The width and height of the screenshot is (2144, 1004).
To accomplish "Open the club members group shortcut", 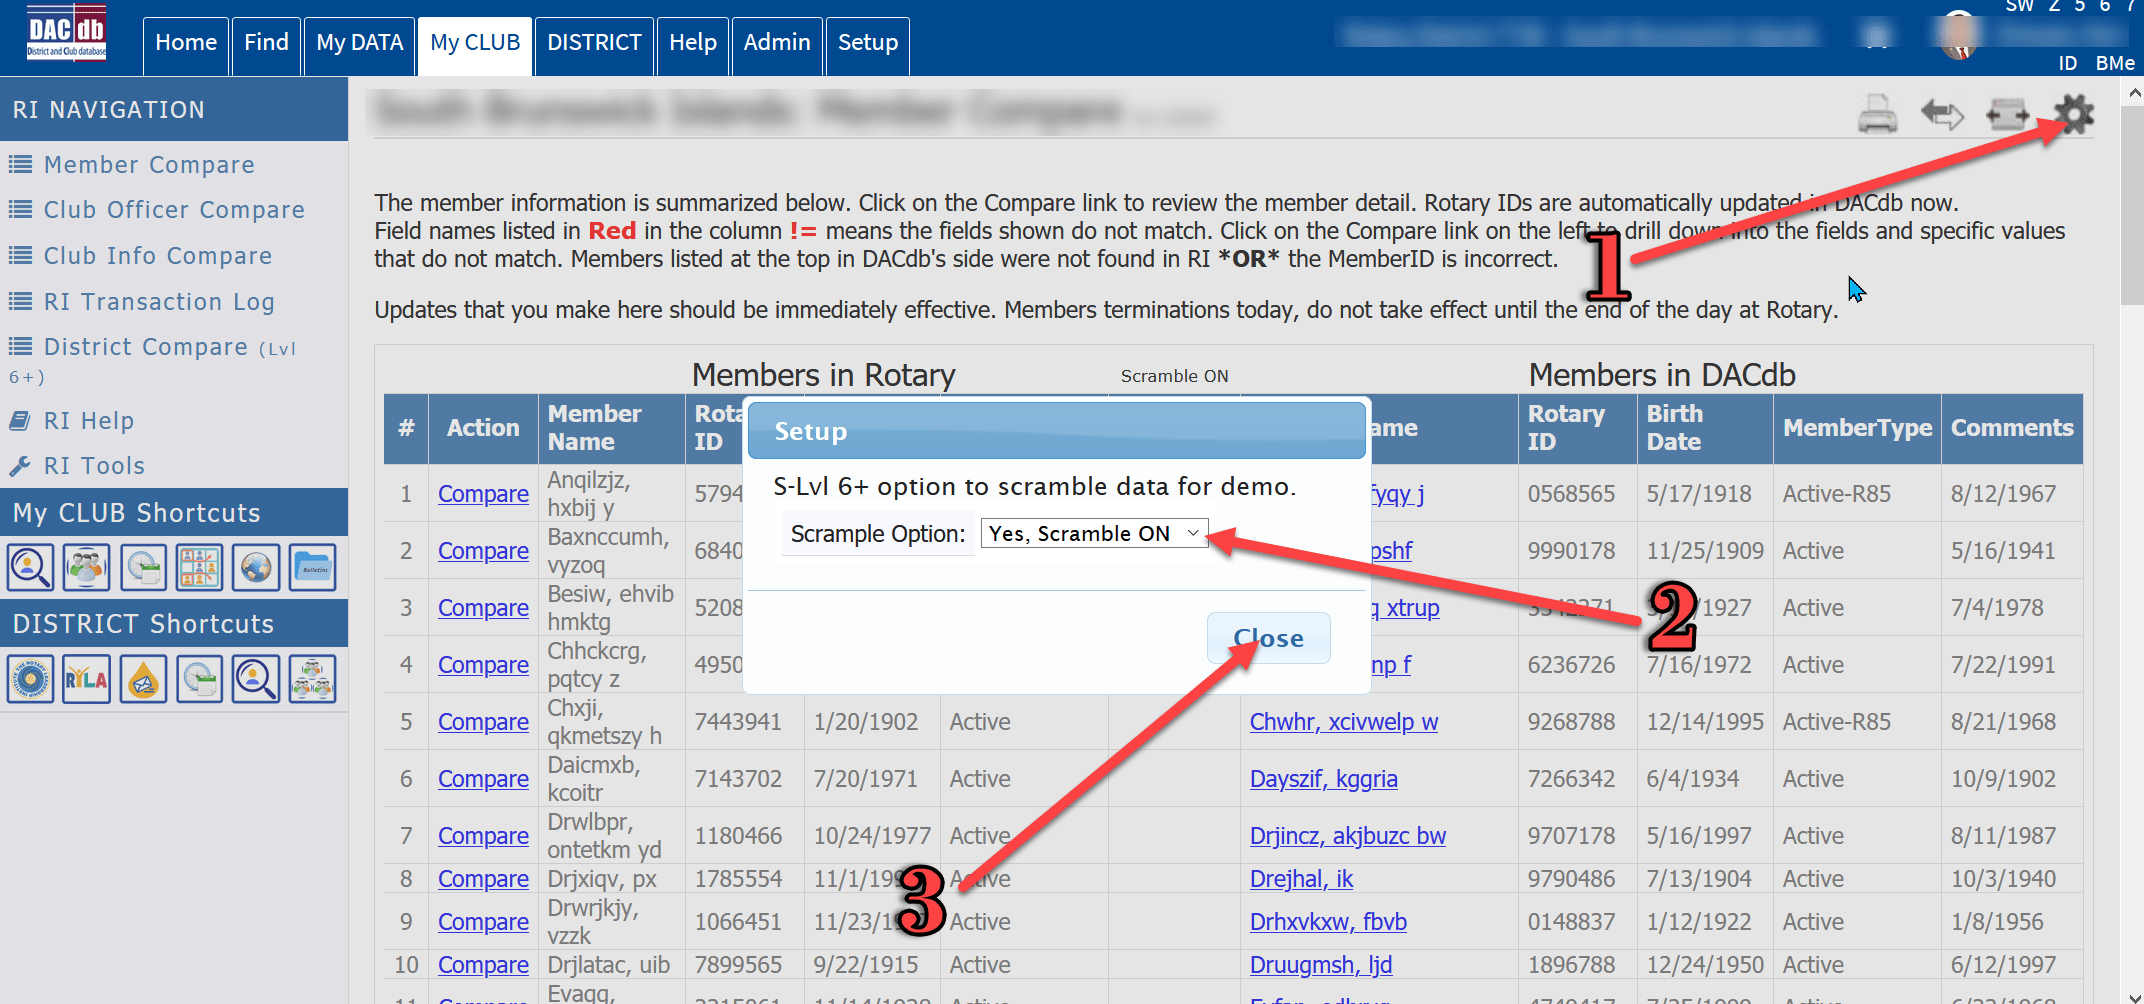I will coord(87,568).
